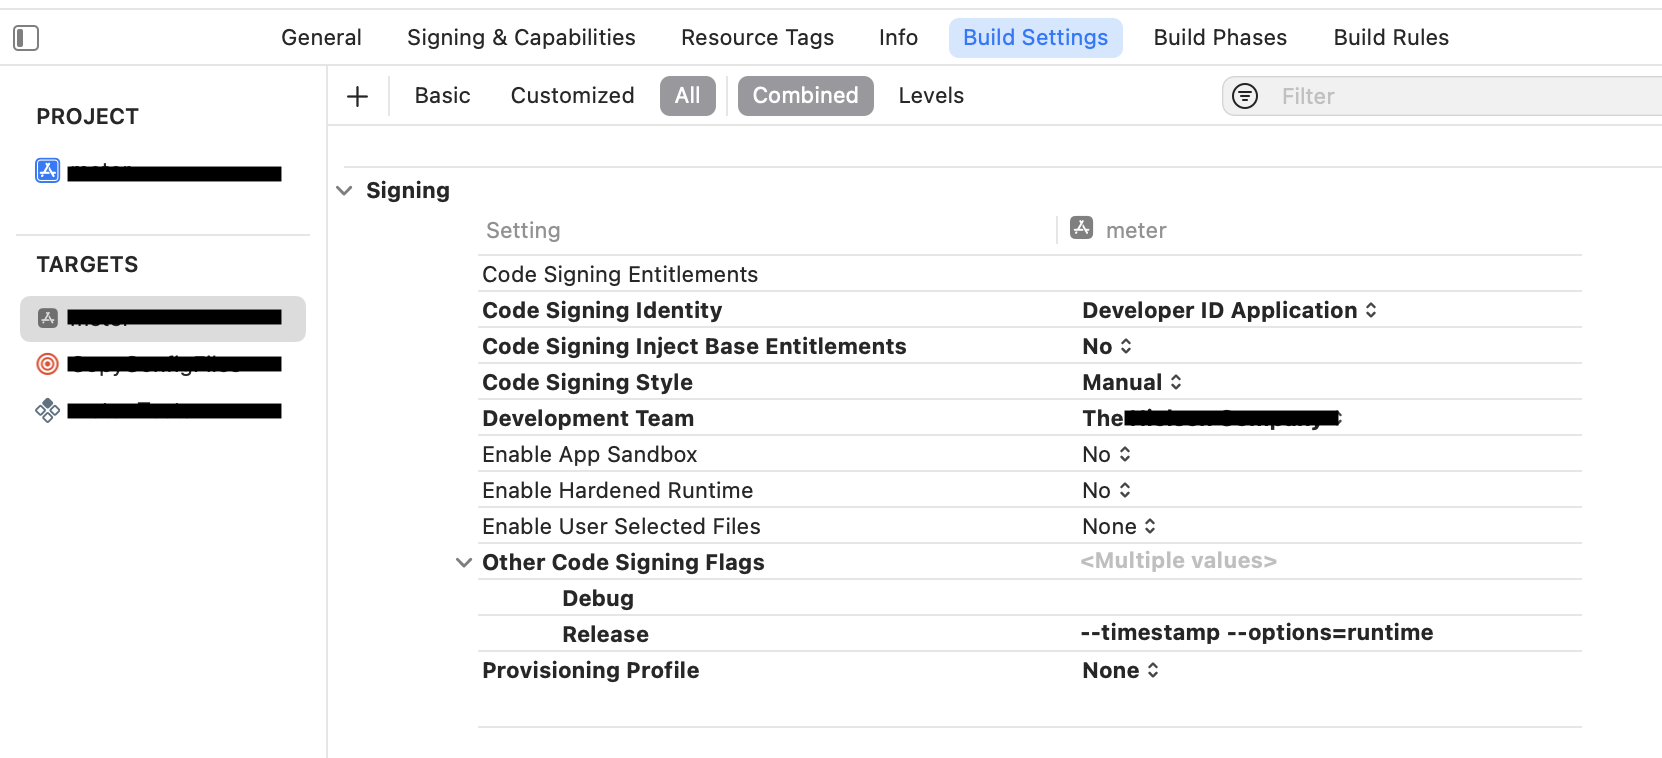Select the red bullseye aggregate target icon
1662x758 pixels.
tap(48, 364)
